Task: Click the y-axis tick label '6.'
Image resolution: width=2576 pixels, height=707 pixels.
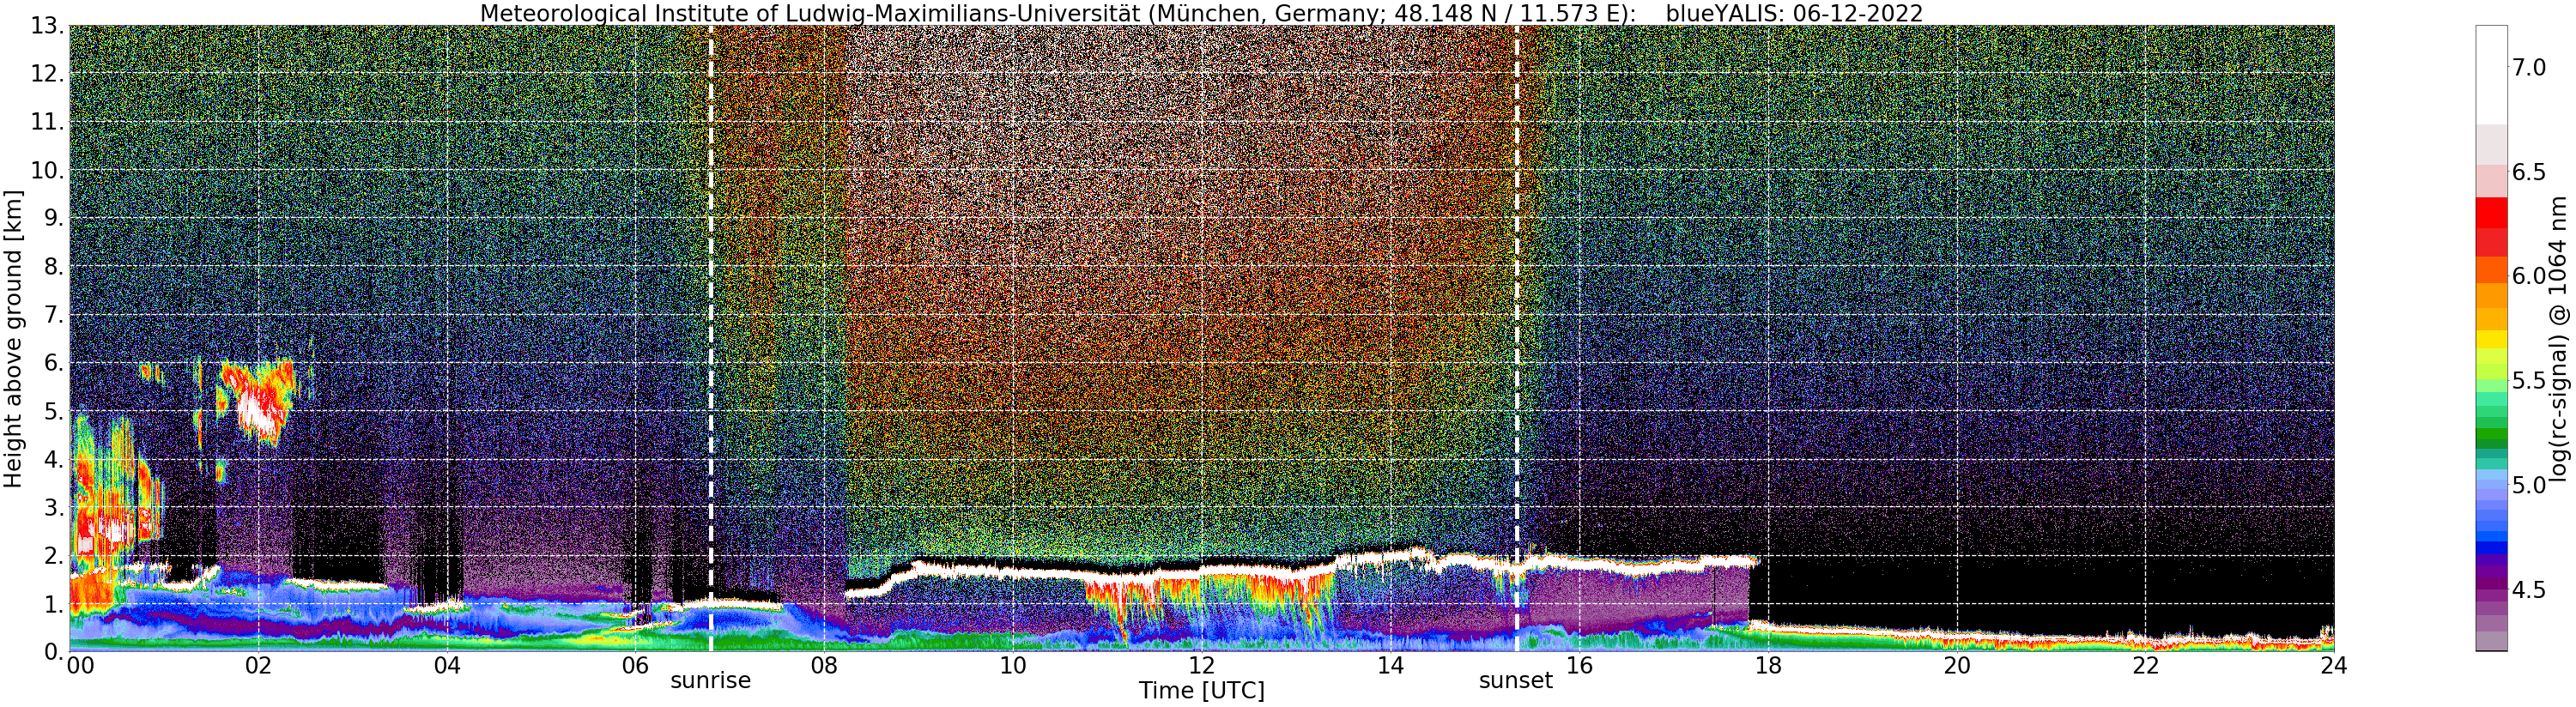Action: (54, 363)
